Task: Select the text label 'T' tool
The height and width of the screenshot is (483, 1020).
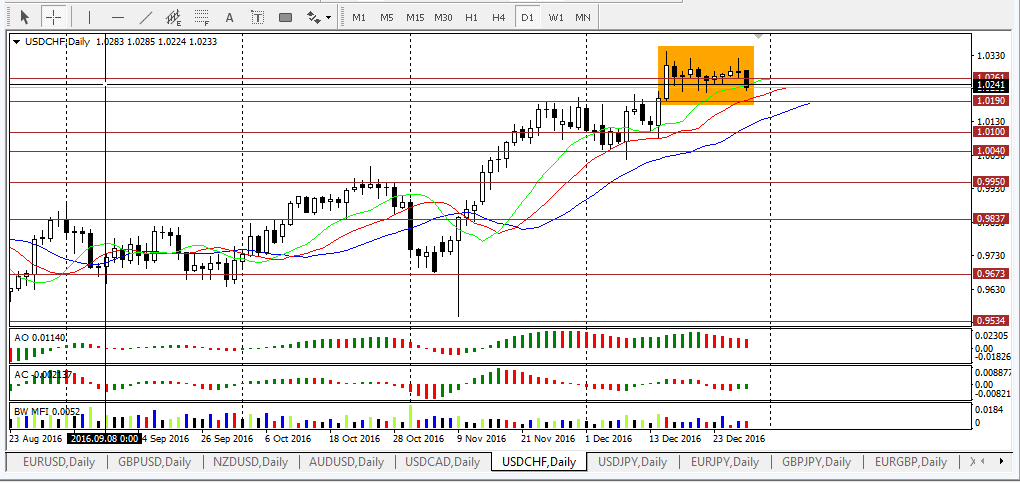Action: coord(258,17)
